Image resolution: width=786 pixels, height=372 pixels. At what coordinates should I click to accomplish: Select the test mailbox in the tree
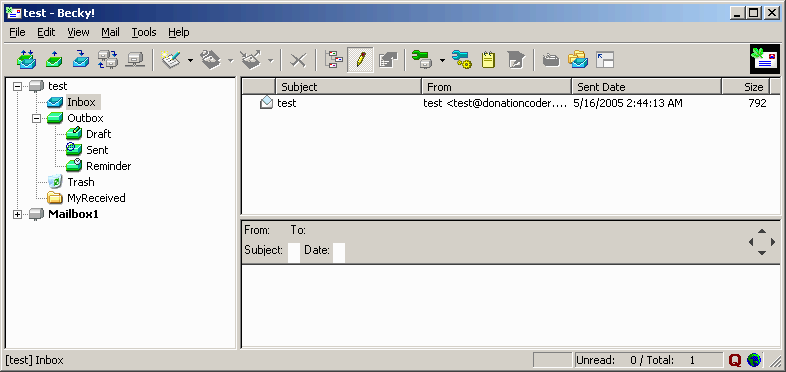click(57, 86)
